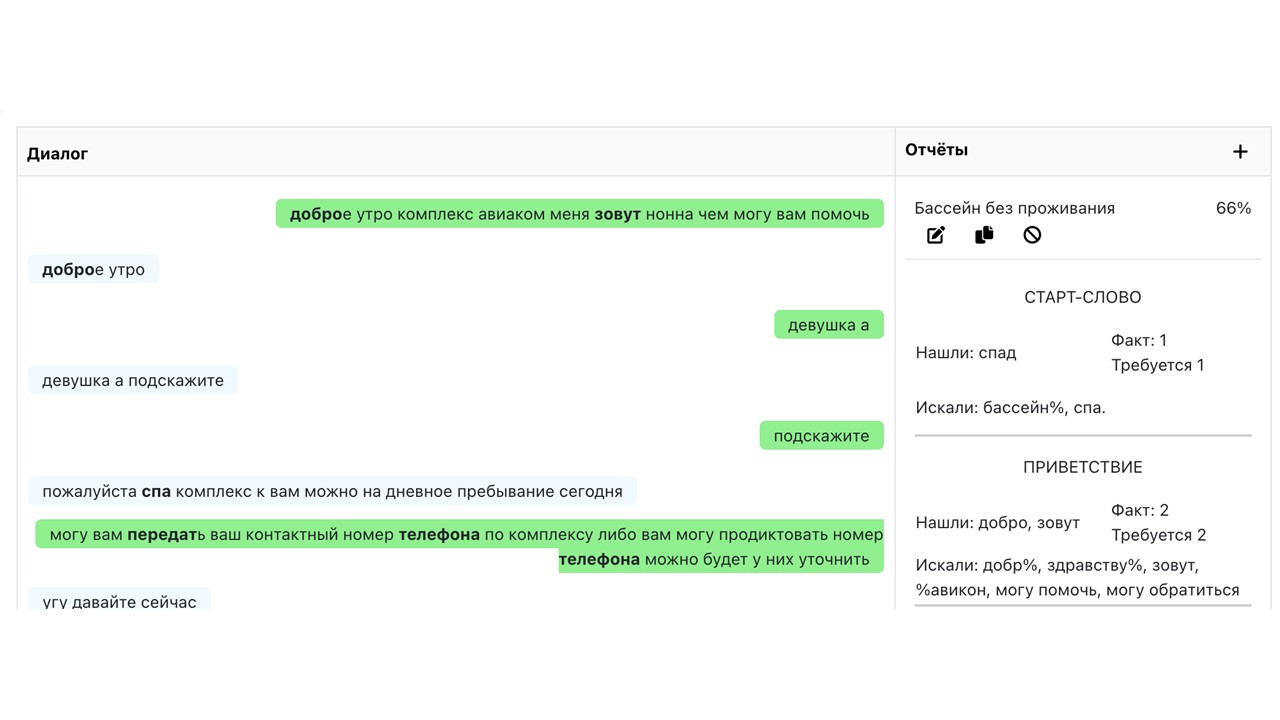Click 'Факт: 1' value
This screenshot has width=1280, height=720.
(1139, 341)
